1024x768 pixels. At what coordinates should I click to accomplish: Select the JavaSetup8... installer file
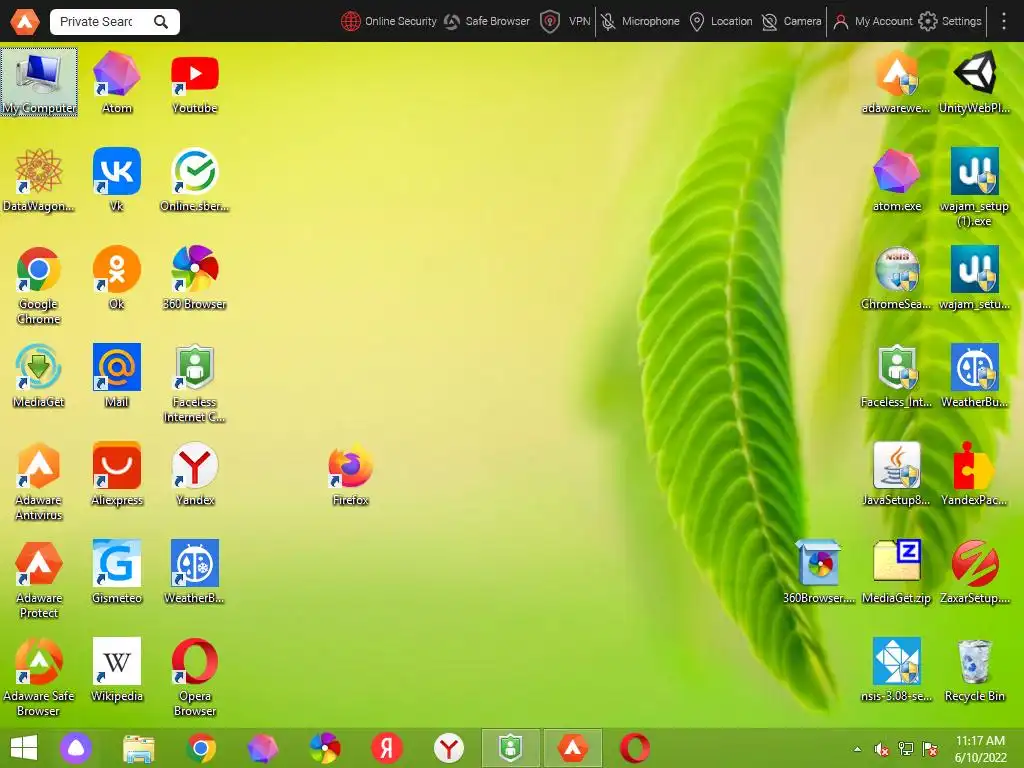[x=896, y=473]
